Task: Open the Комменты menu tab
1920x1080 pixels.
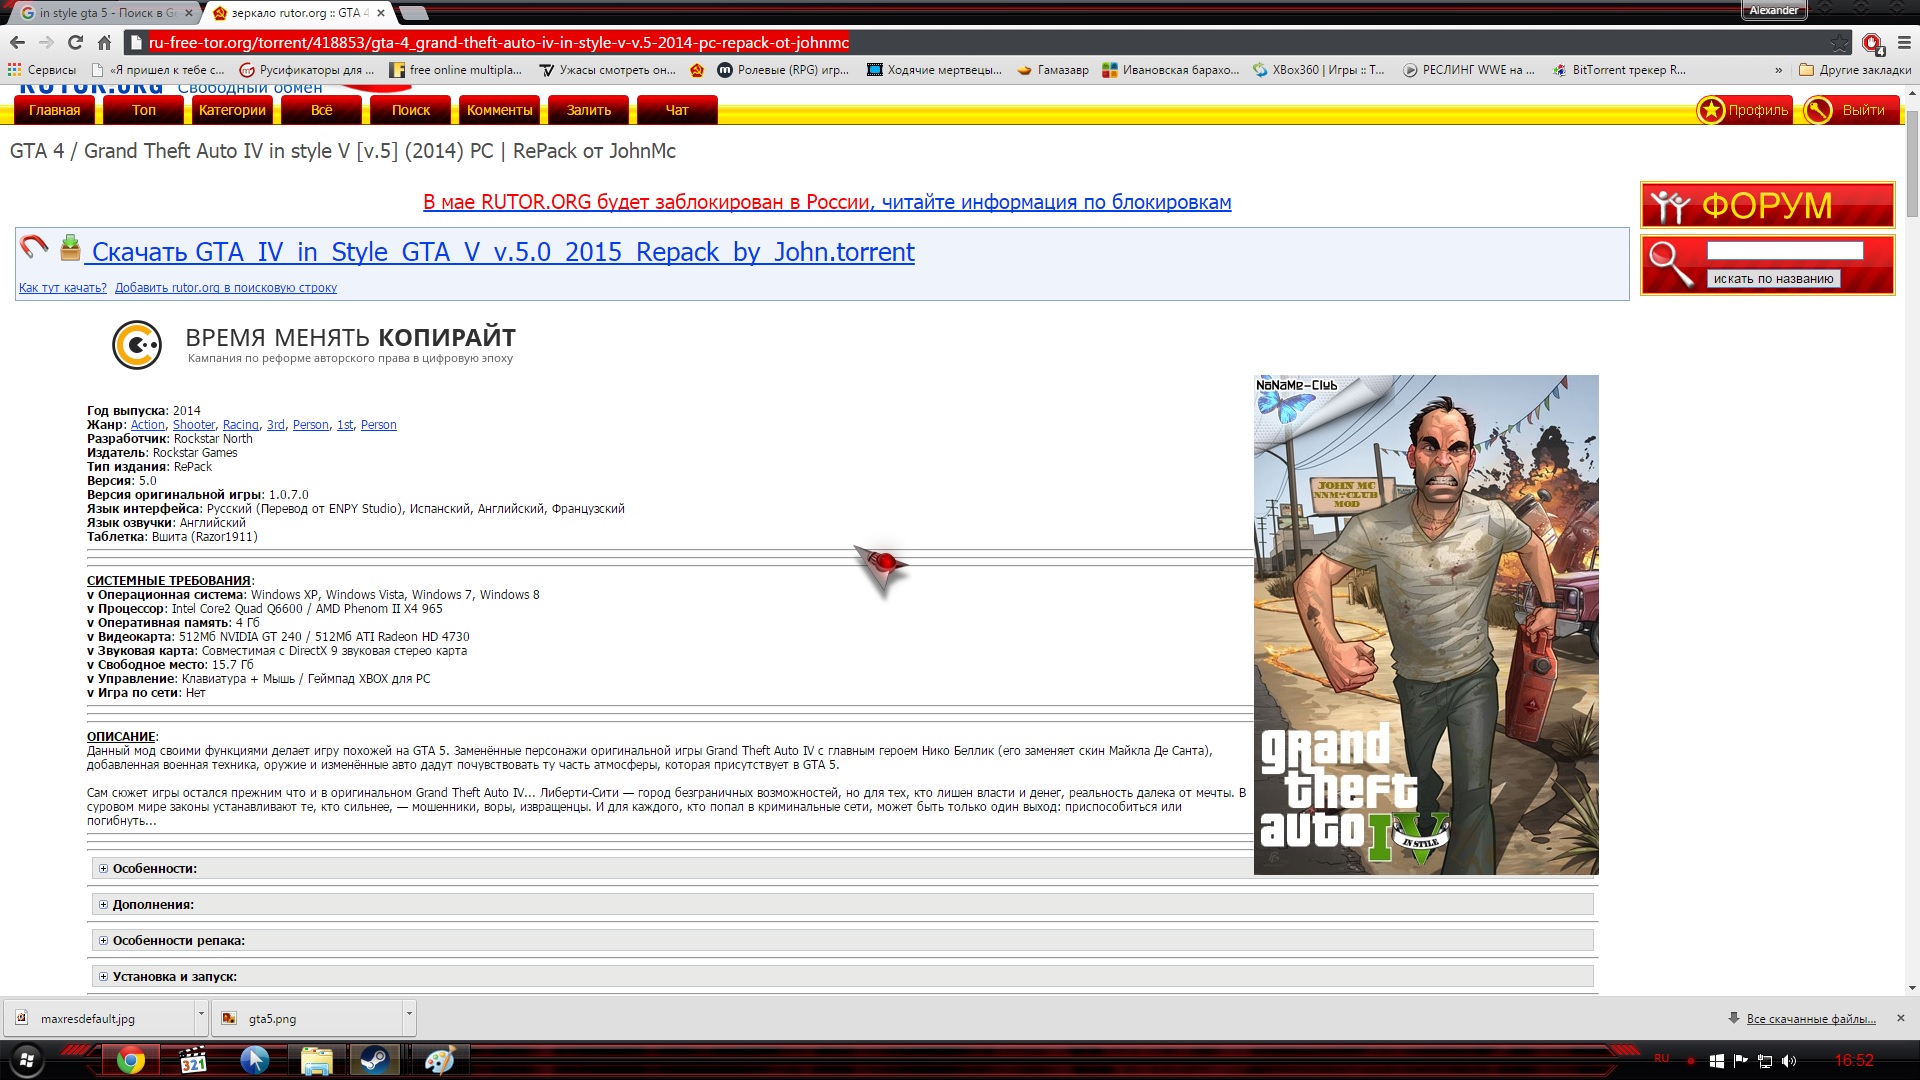Action: [x=499, y=110]
